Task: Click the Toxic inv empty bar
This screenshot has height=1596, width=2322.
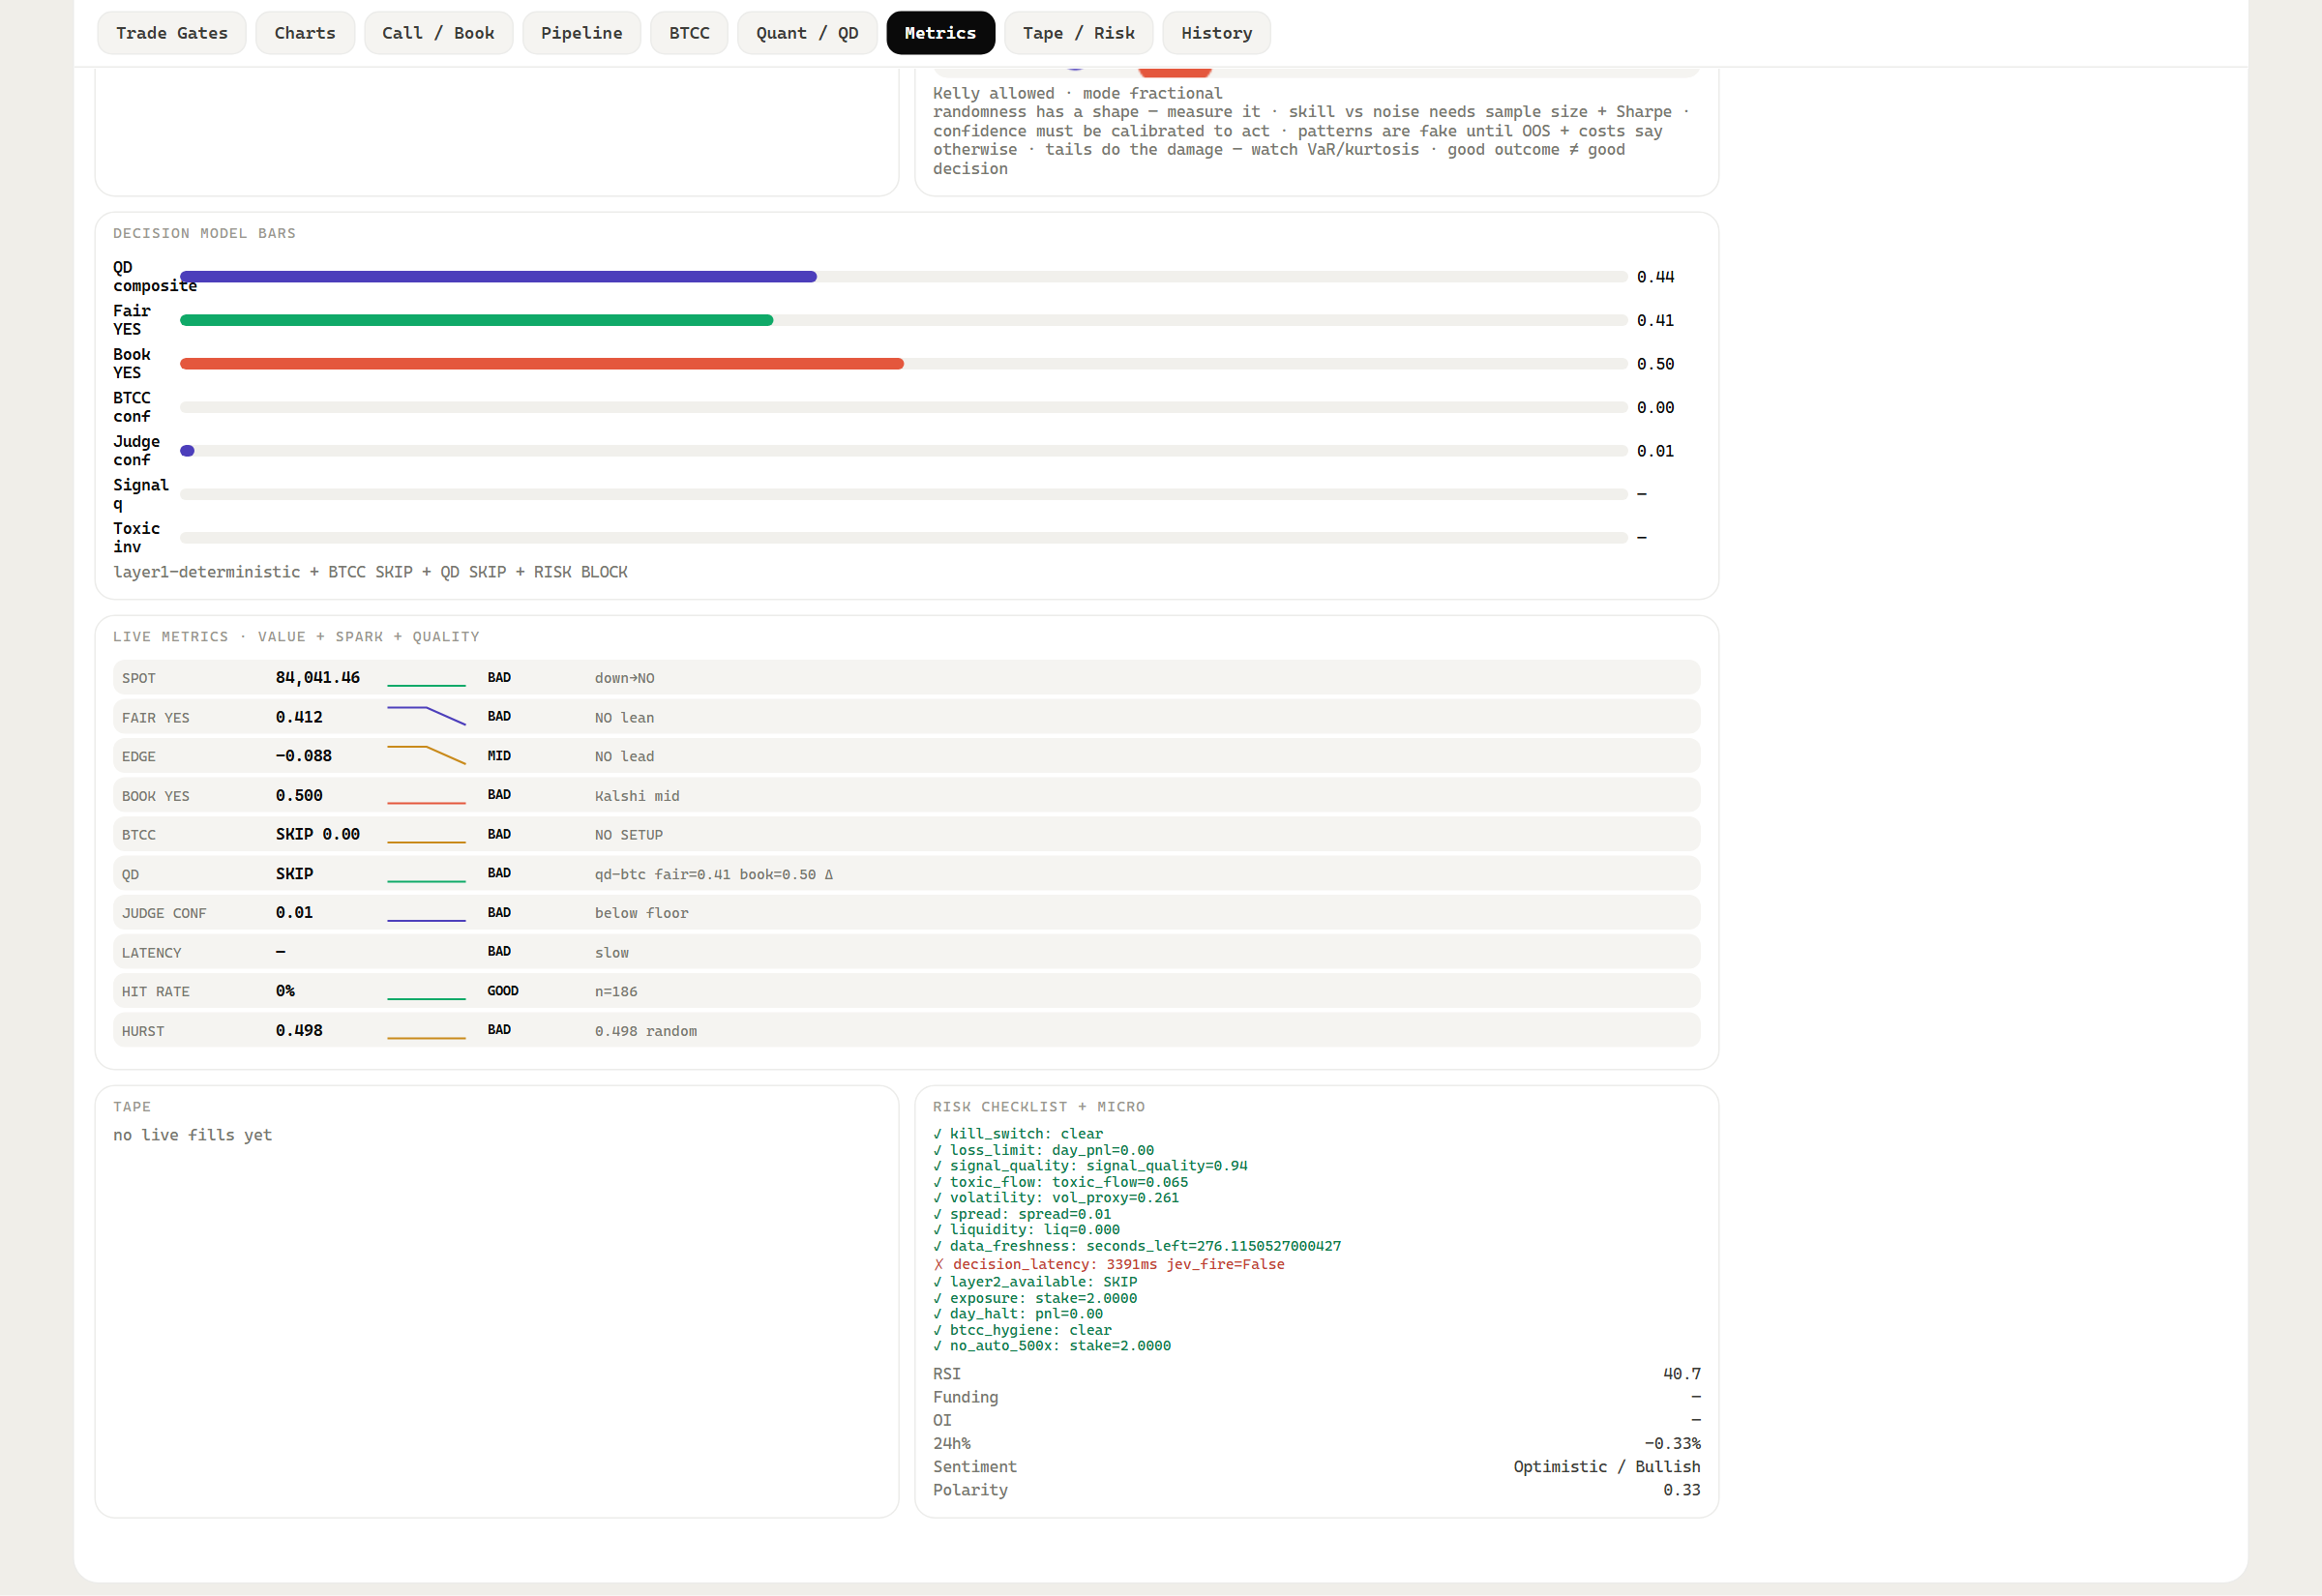Action: click(x=903, y=538)
